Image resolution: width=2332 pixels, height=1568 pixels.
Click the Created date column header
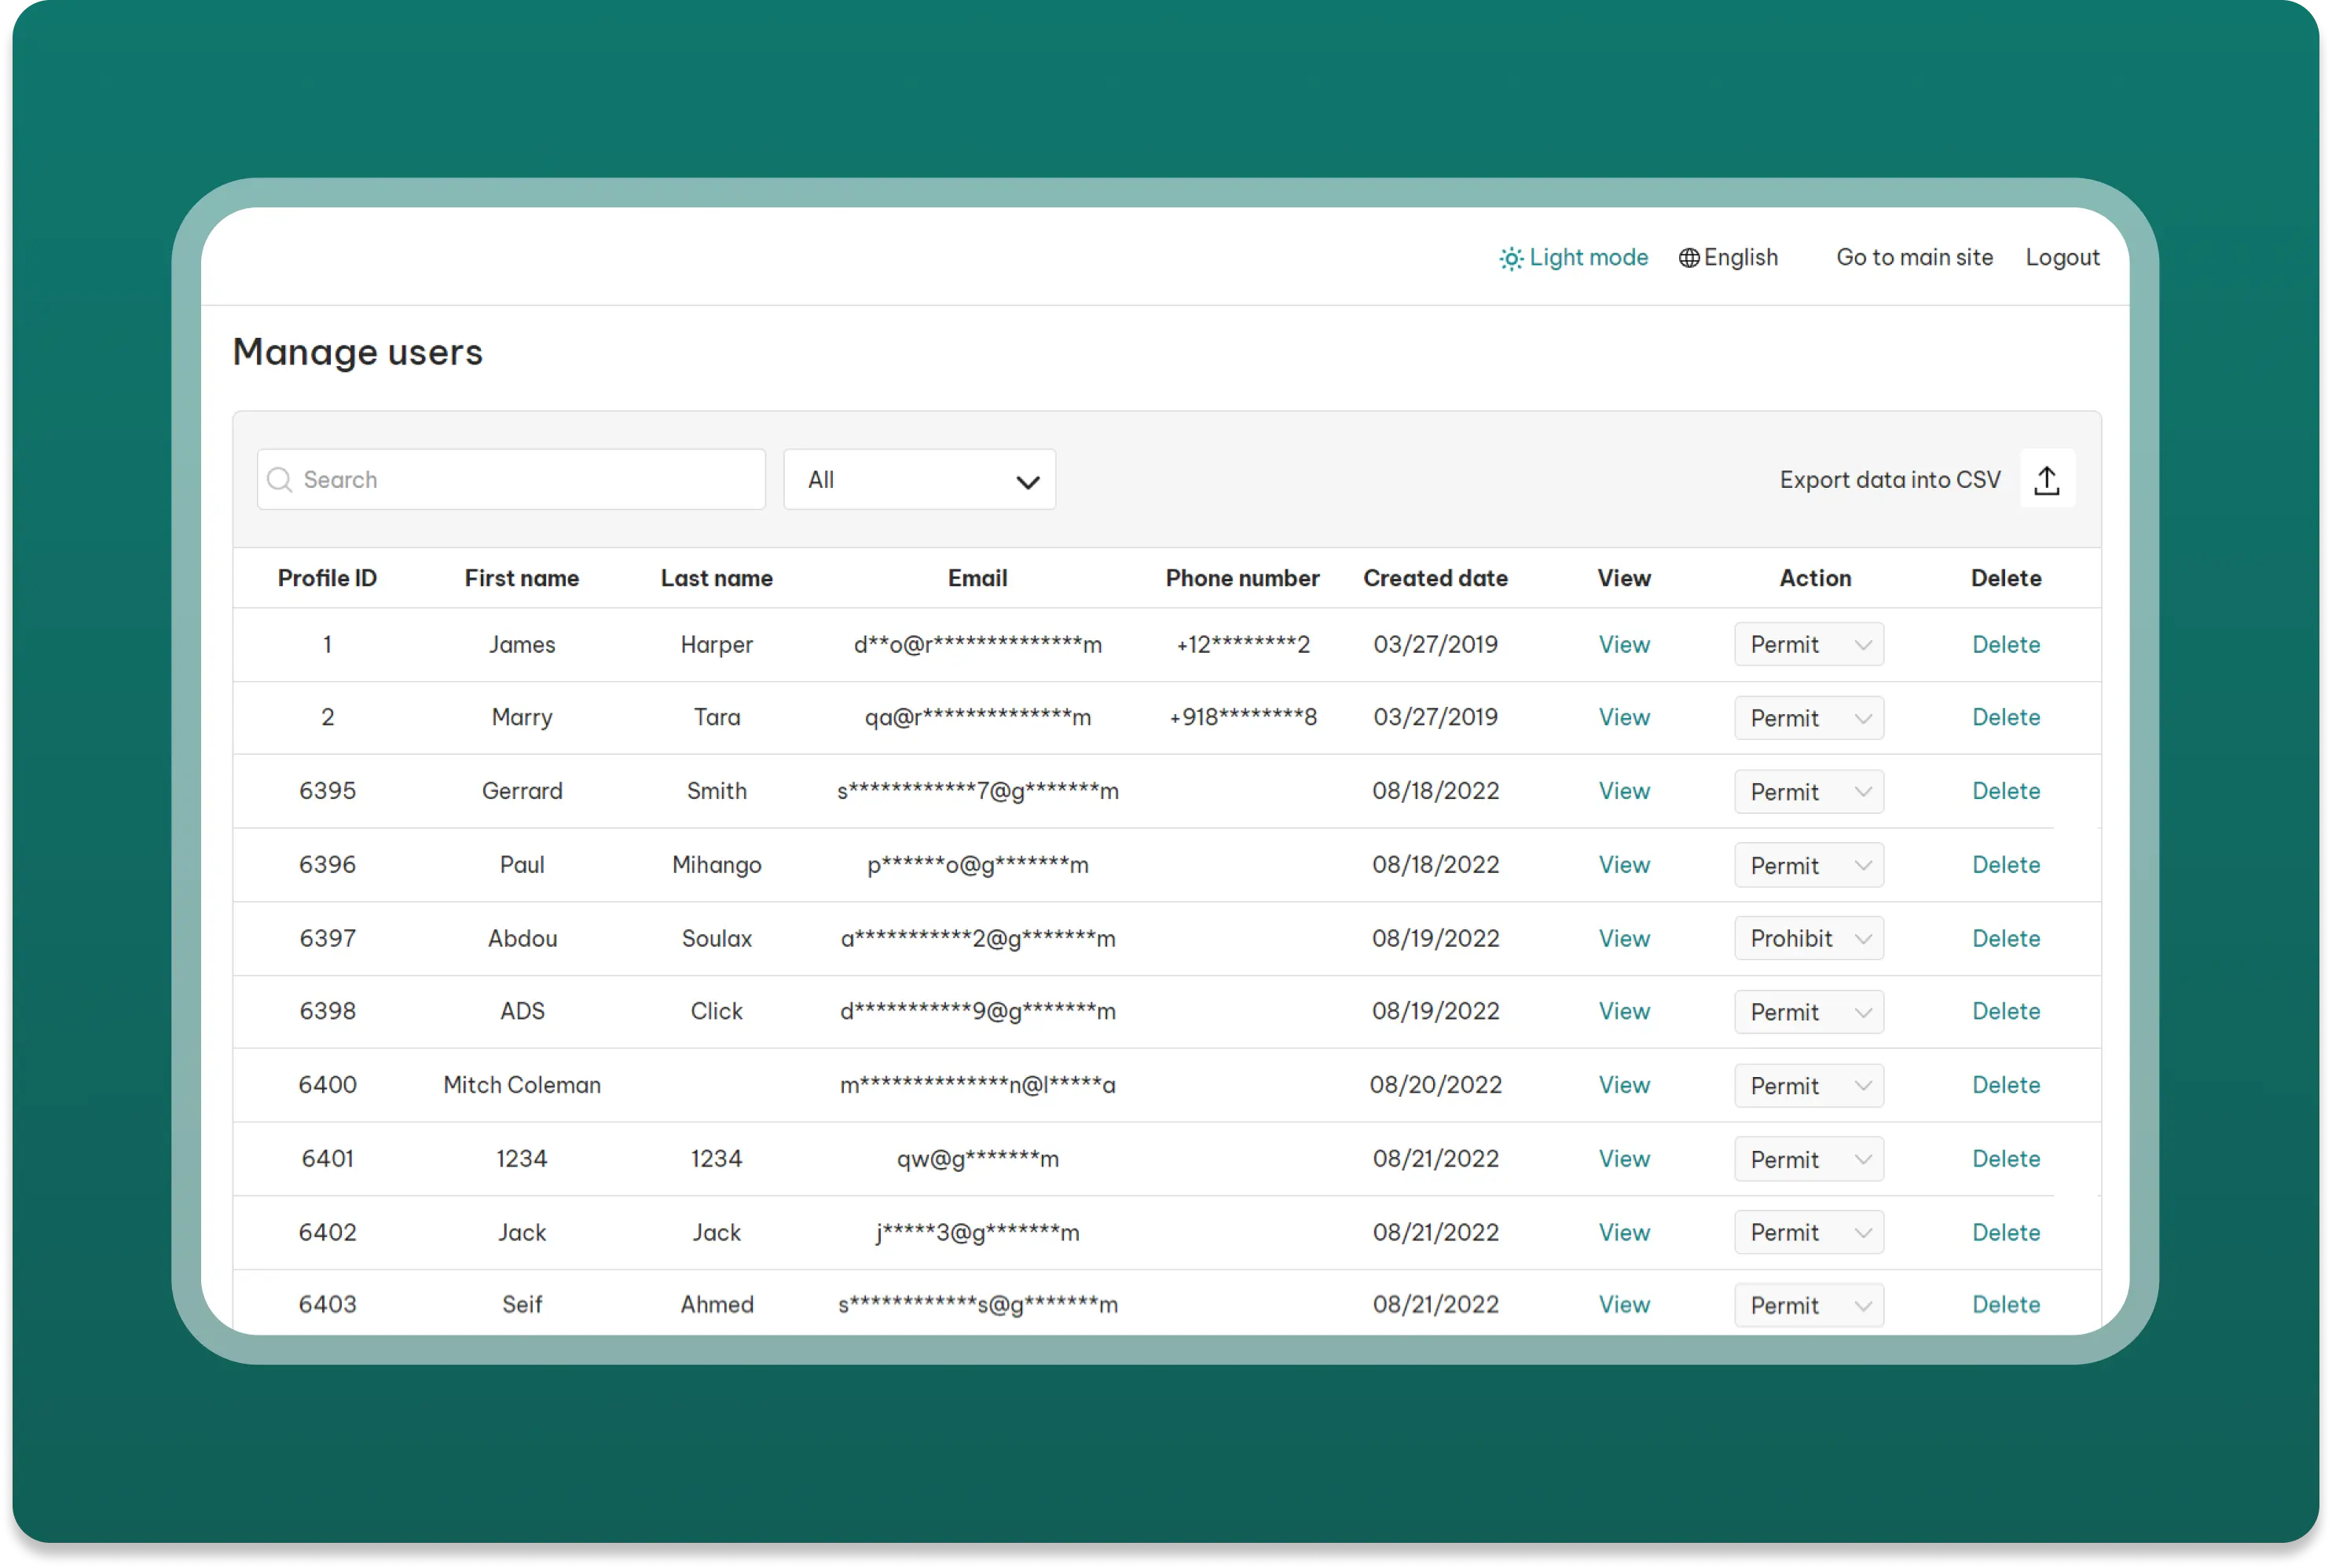1435,578
